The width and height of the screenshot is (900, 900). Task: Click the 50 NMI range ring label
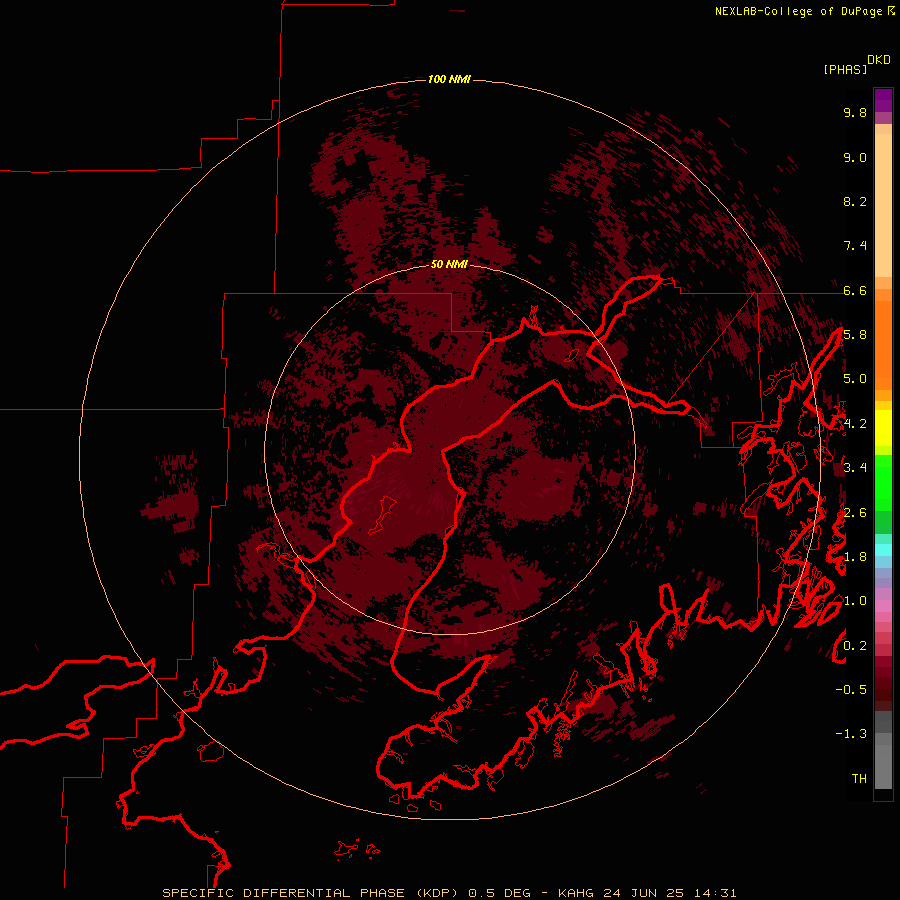pyautogui.click(x=449, y=264)
